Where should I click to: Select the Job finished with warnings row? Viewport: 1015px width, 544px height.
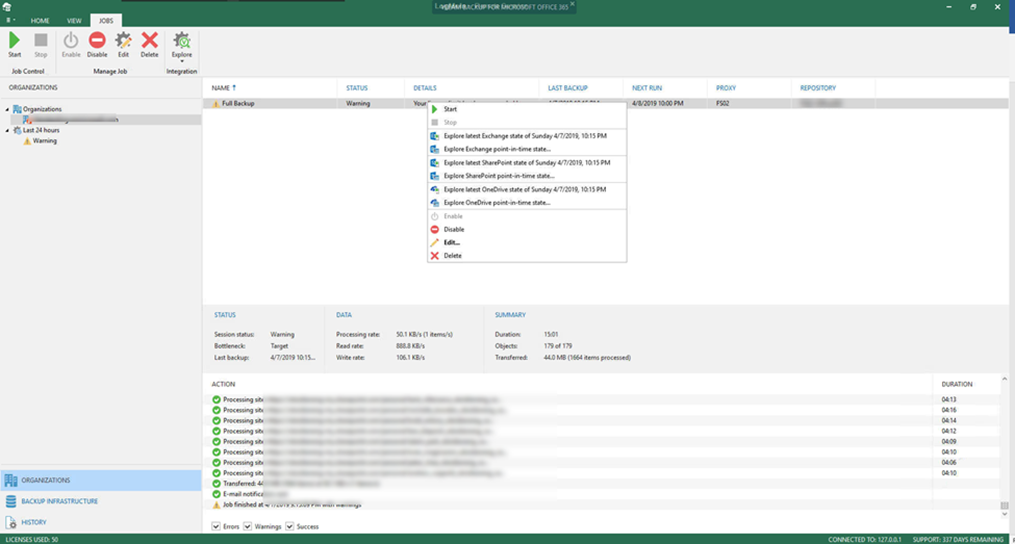[601, 504]
